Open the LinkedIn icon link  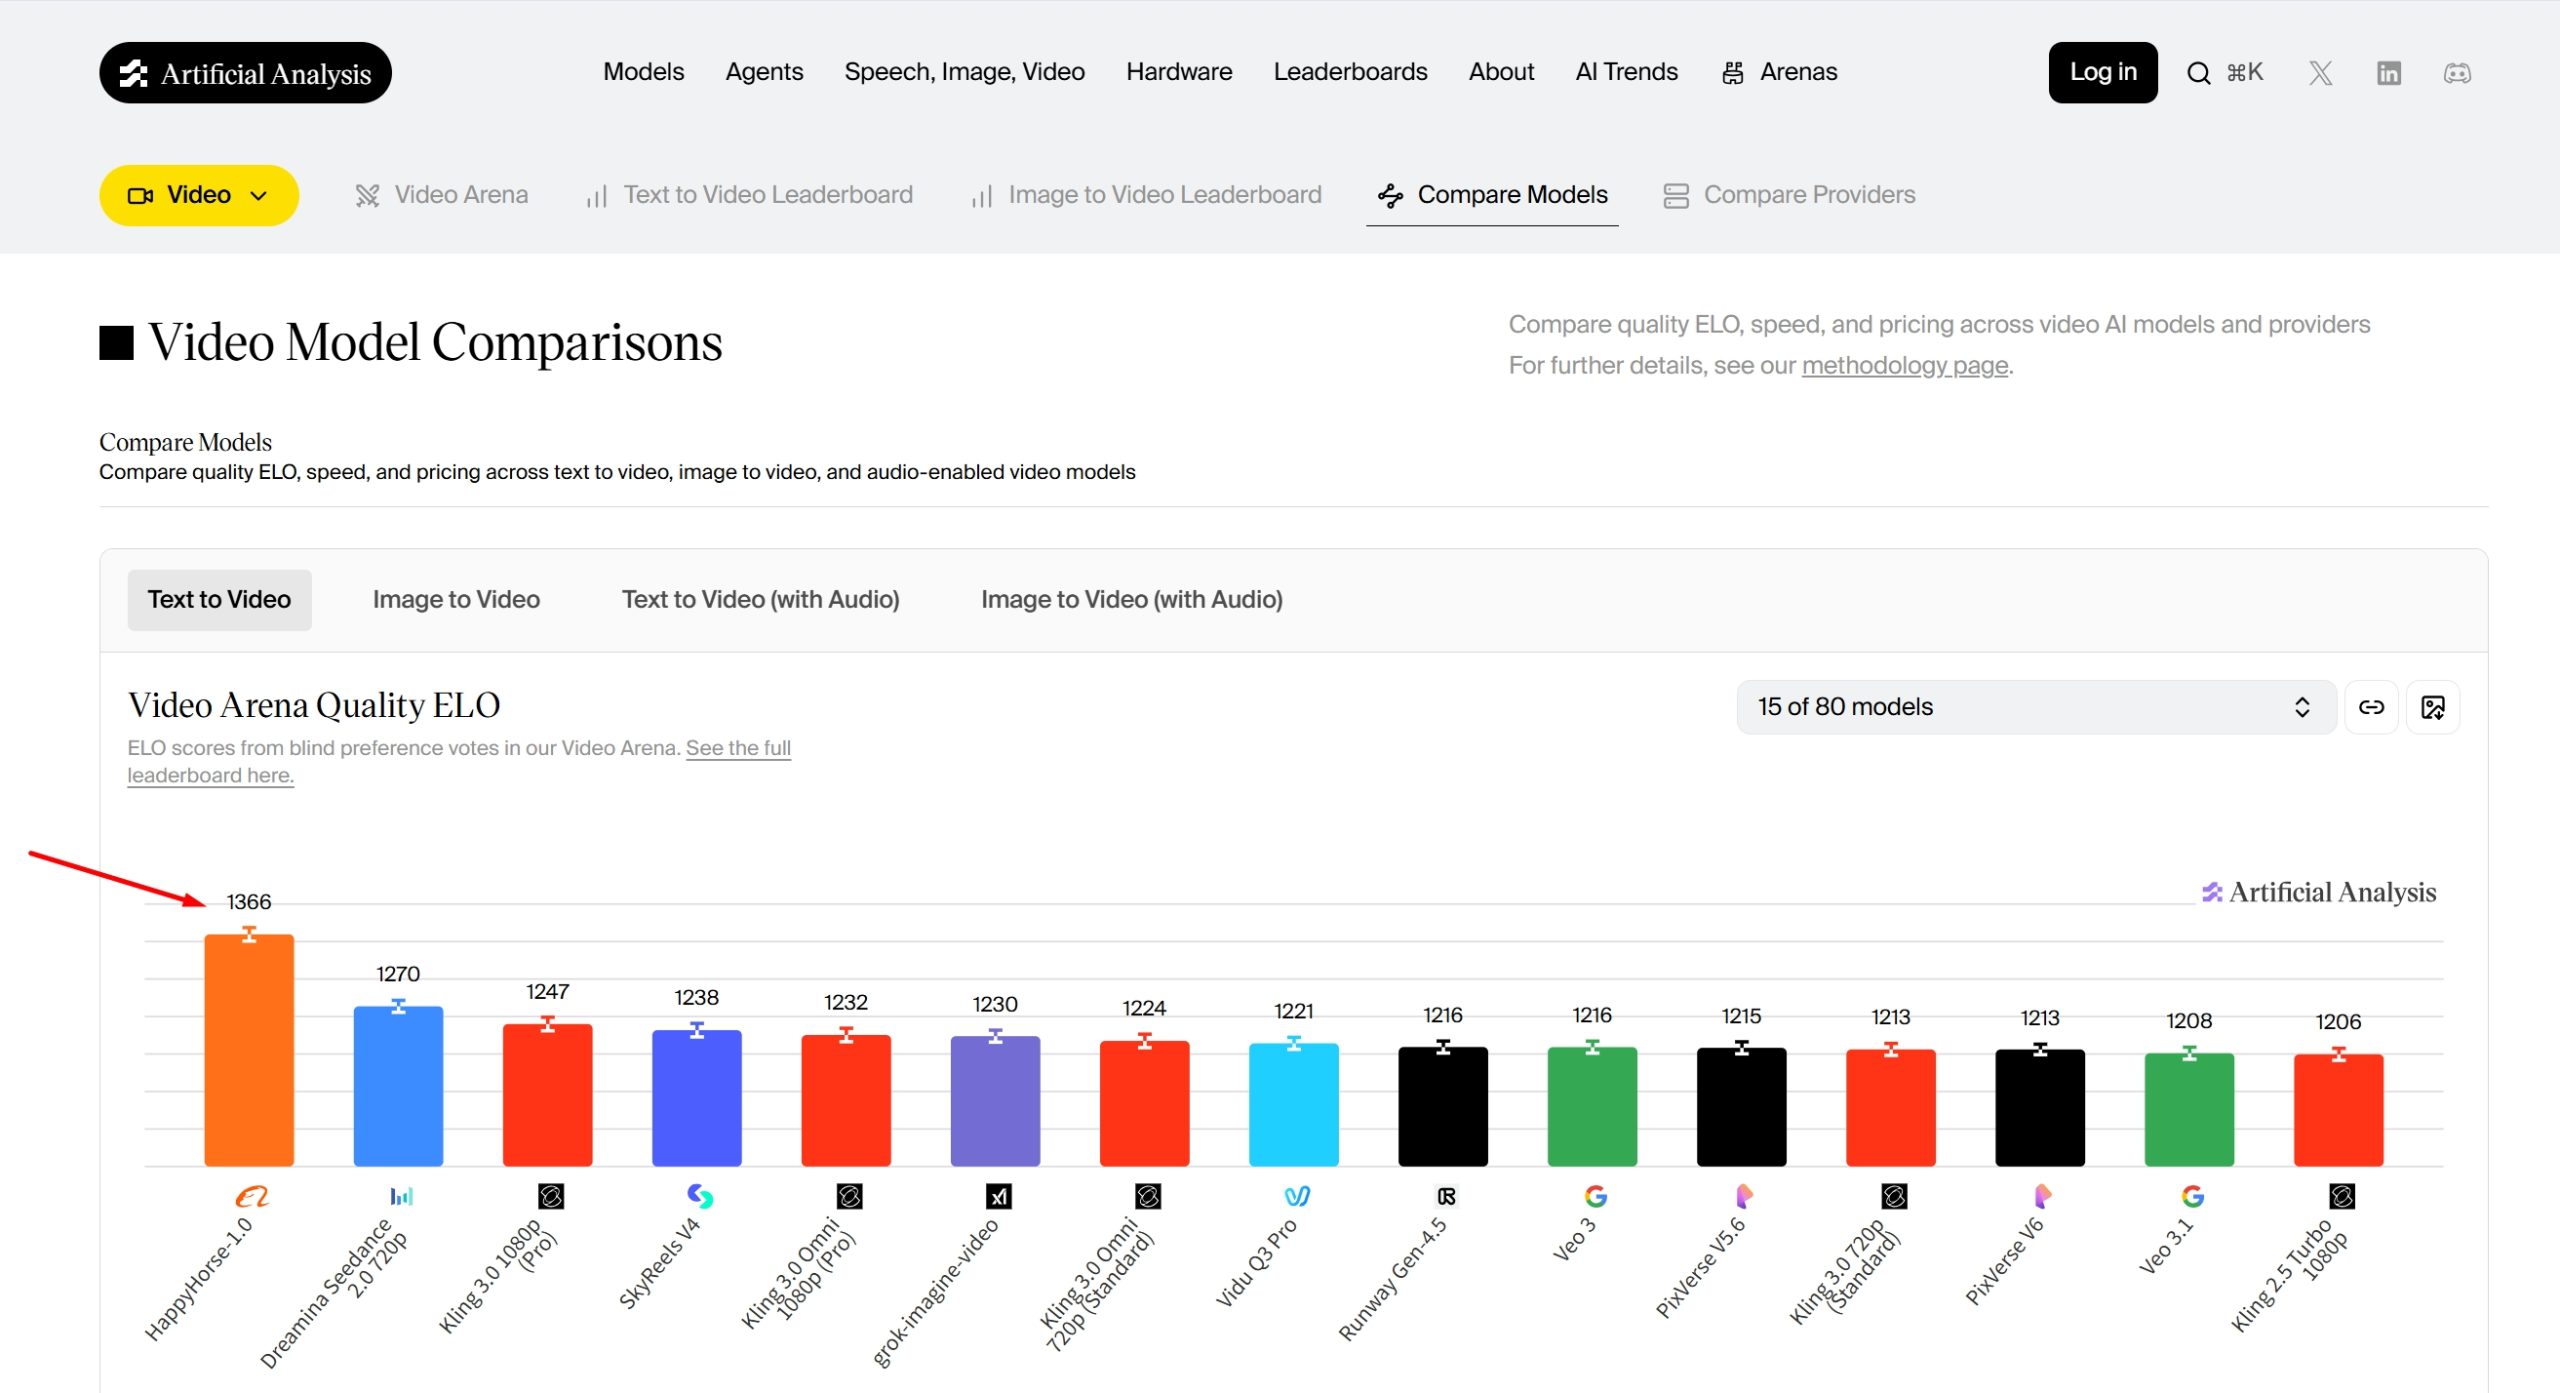tap(2388, 73)
